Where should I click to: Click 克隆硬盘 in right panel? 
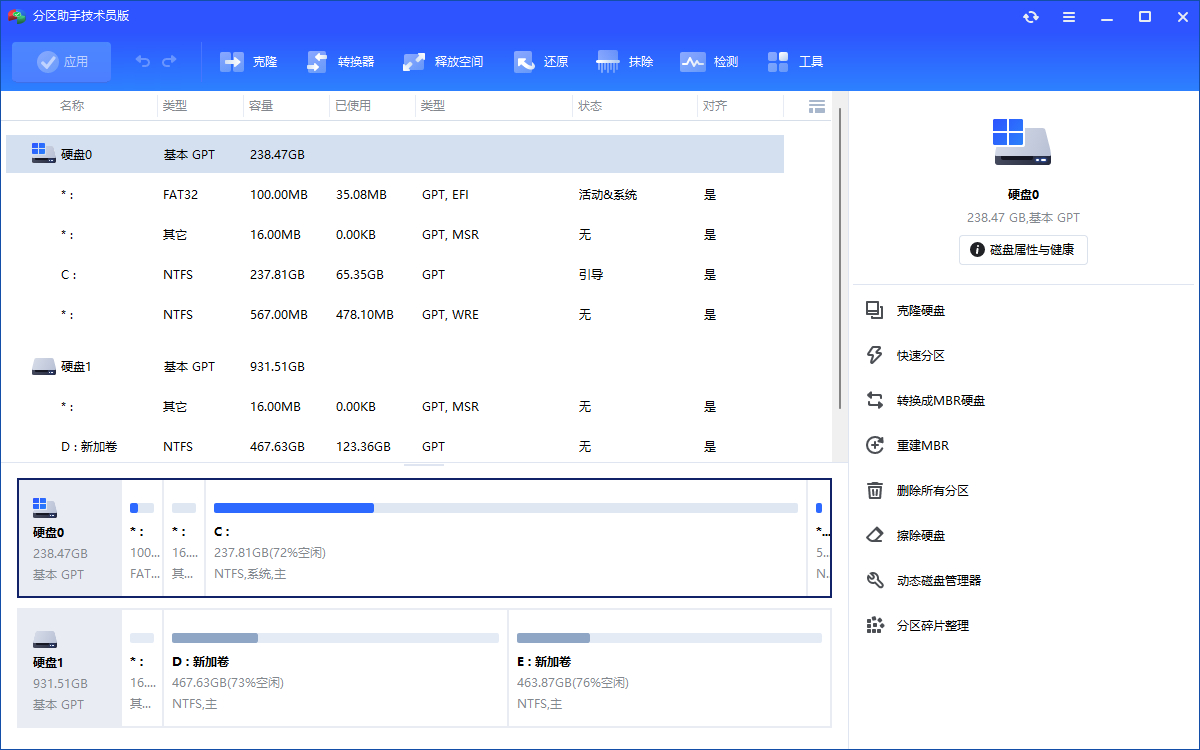pyautogui.click(x=921, y=311)
